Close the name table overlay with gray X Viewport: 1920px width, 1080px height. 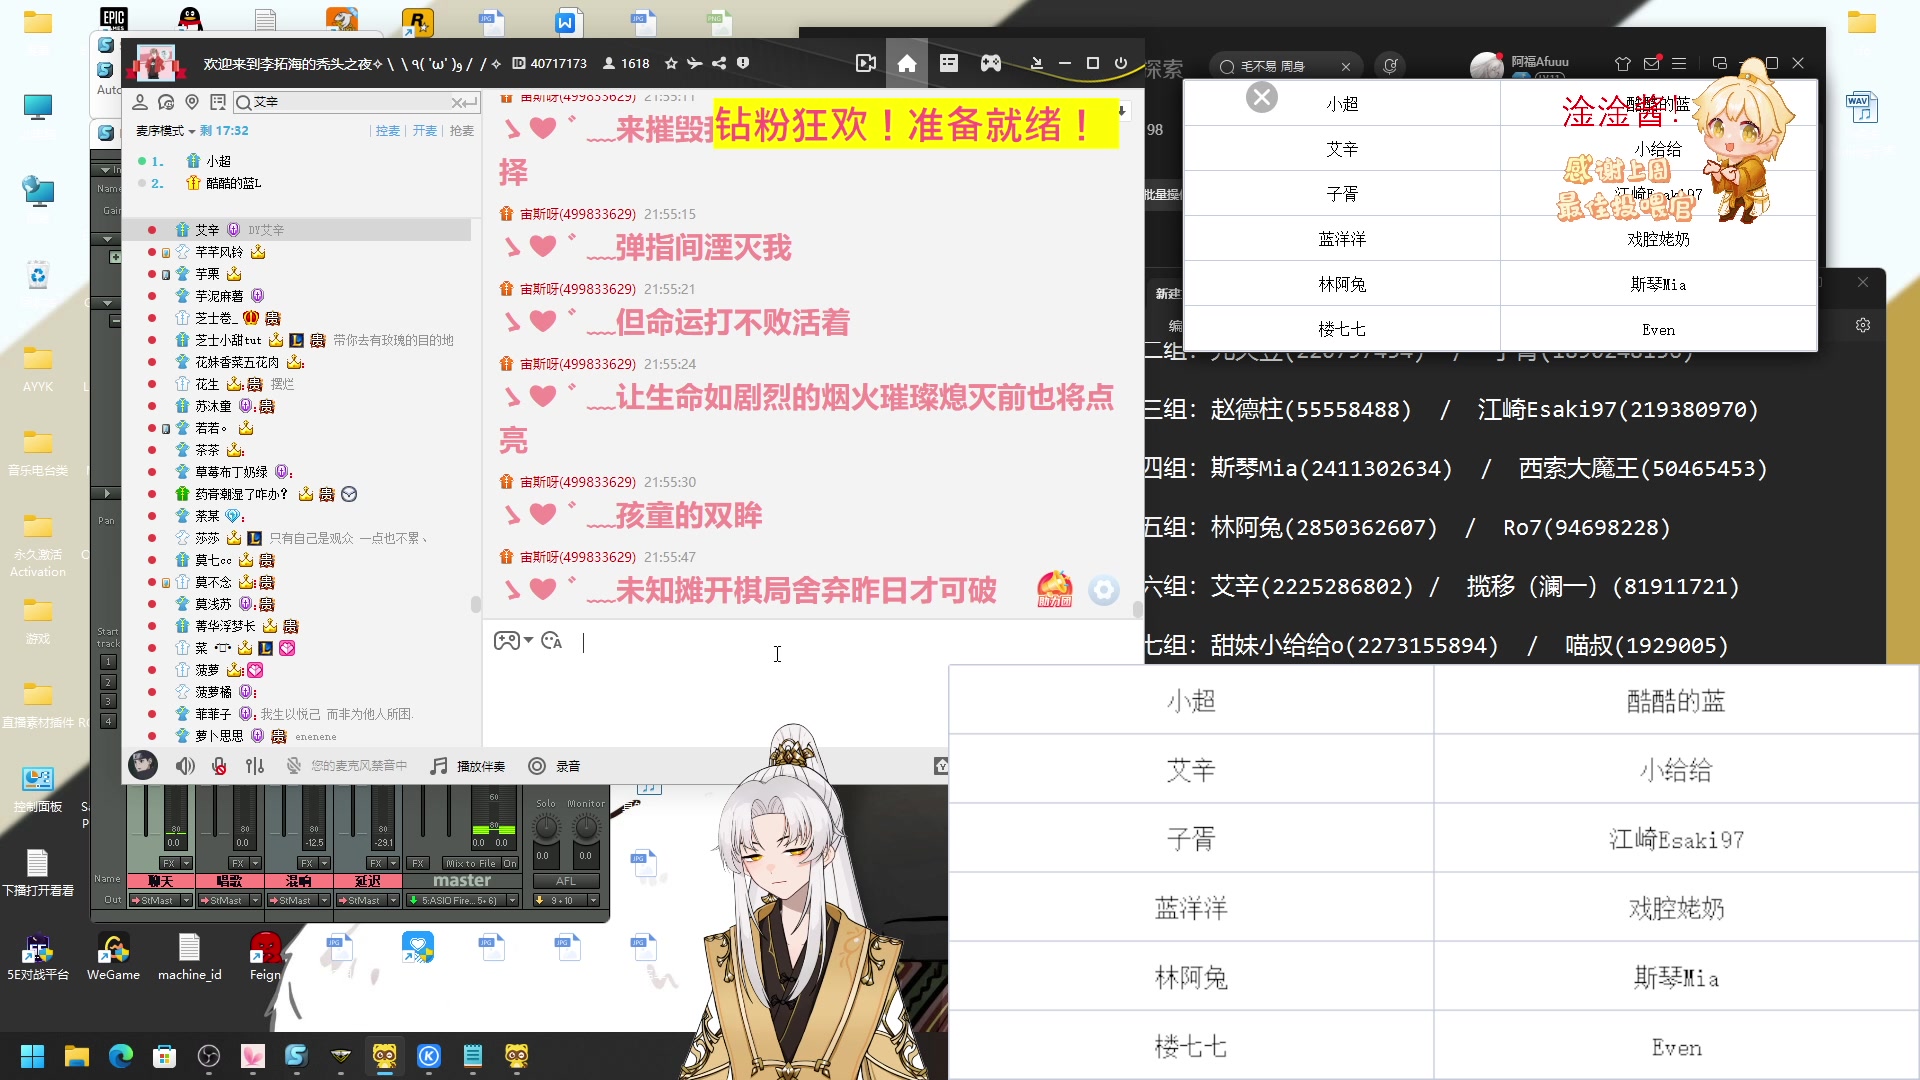coord(1262,97)
